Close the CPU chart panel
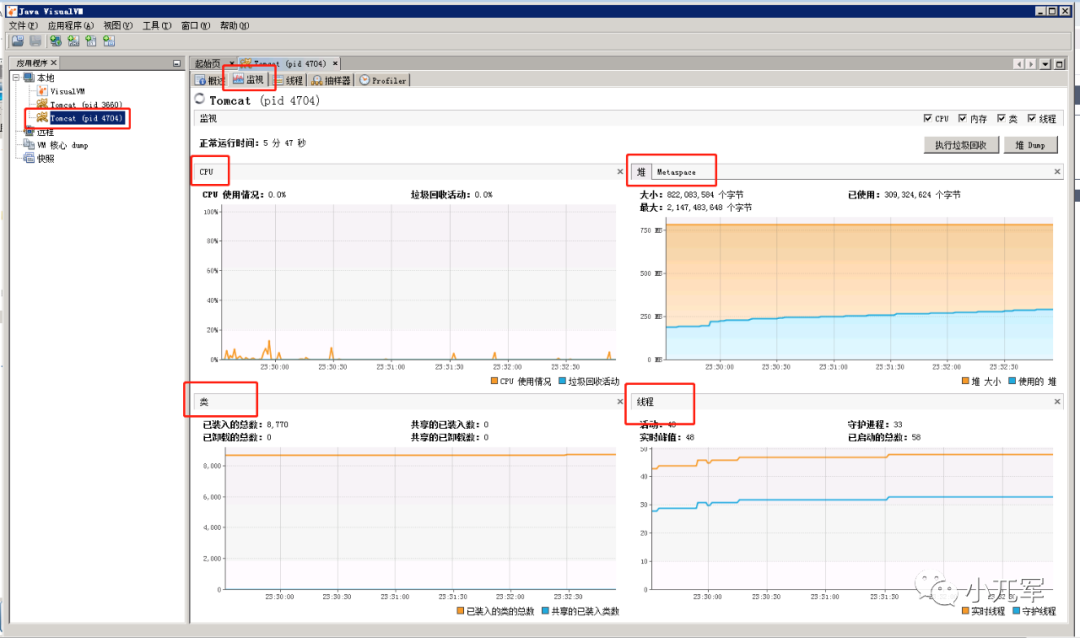This screenshot has width=1080, height=638. coord(620,172)
